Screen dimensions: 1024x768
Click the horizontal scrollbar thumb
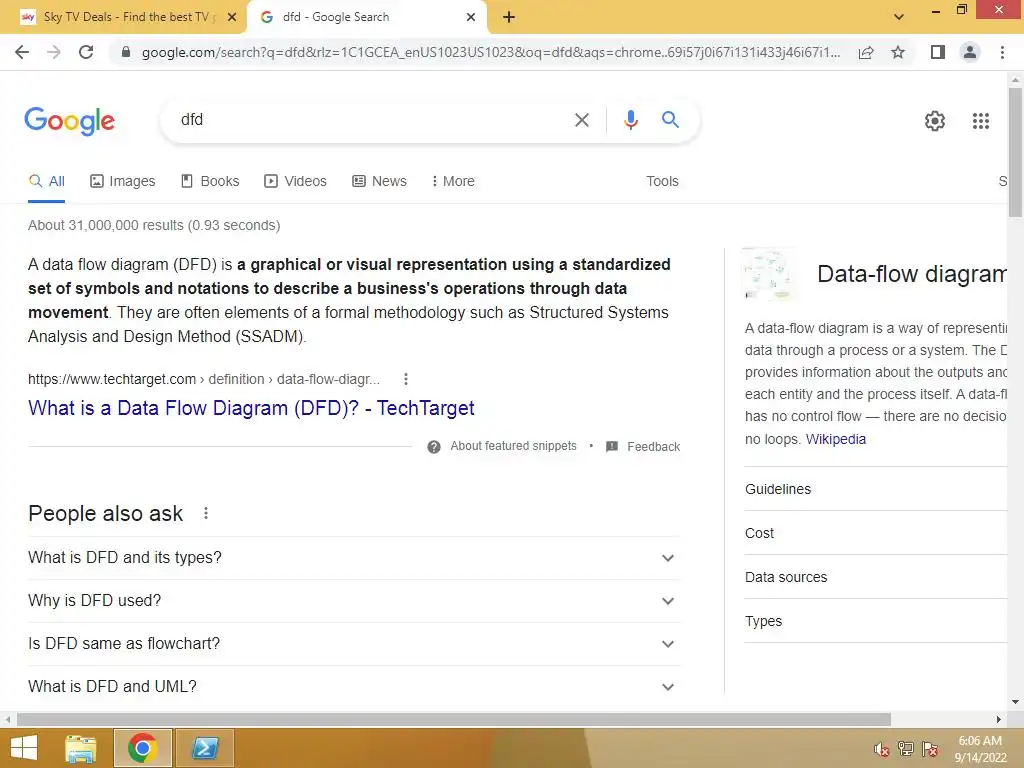tap(454, 720)
